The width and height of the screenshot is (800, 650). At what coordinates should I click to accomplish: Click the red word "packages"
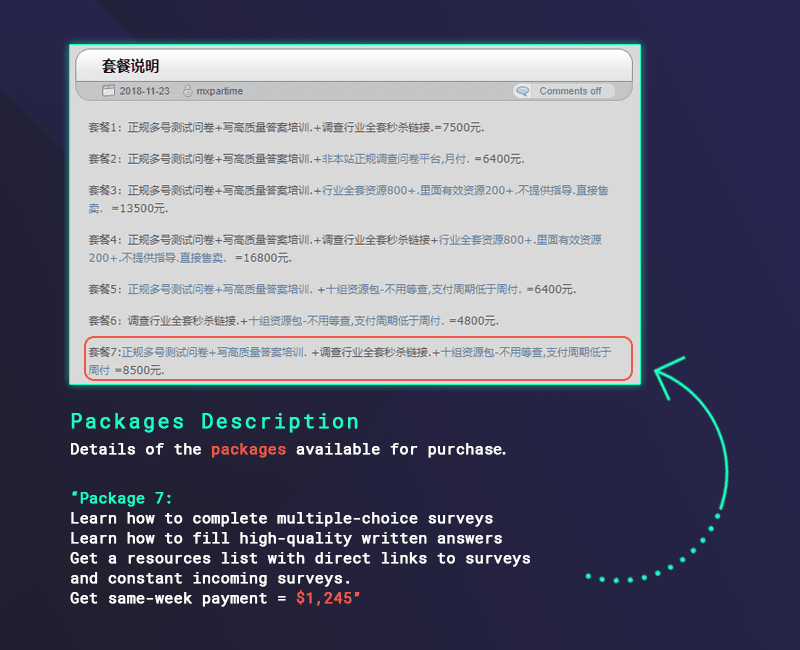[248, 449]
